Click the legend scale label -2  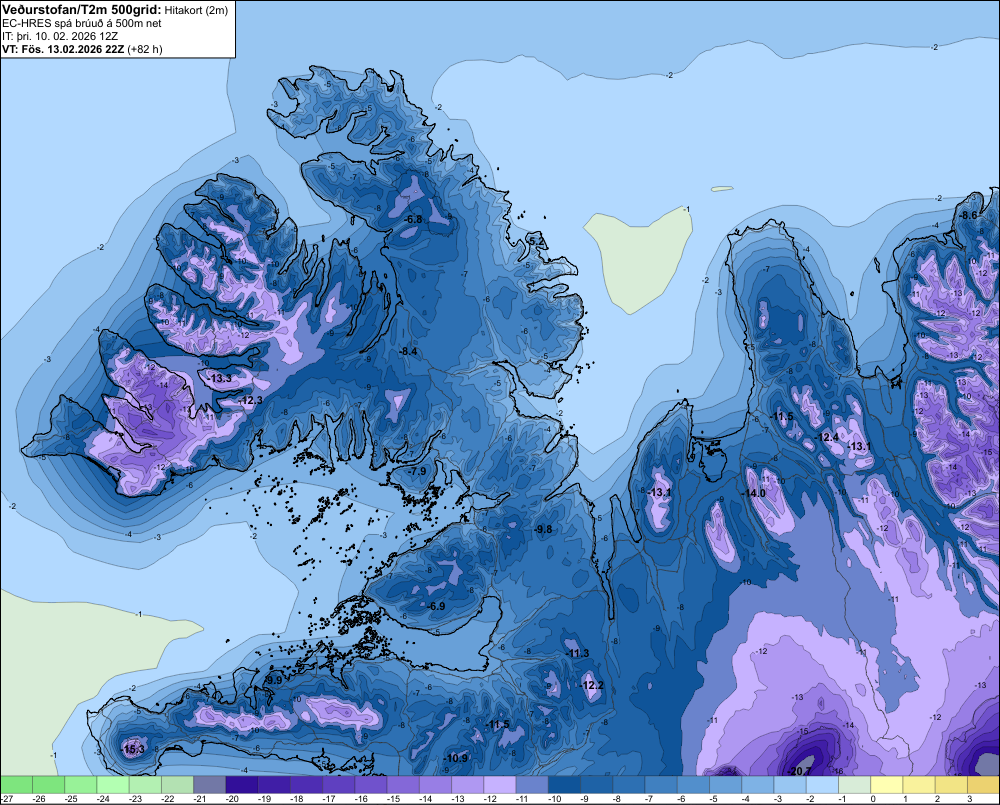click(810, 799)
